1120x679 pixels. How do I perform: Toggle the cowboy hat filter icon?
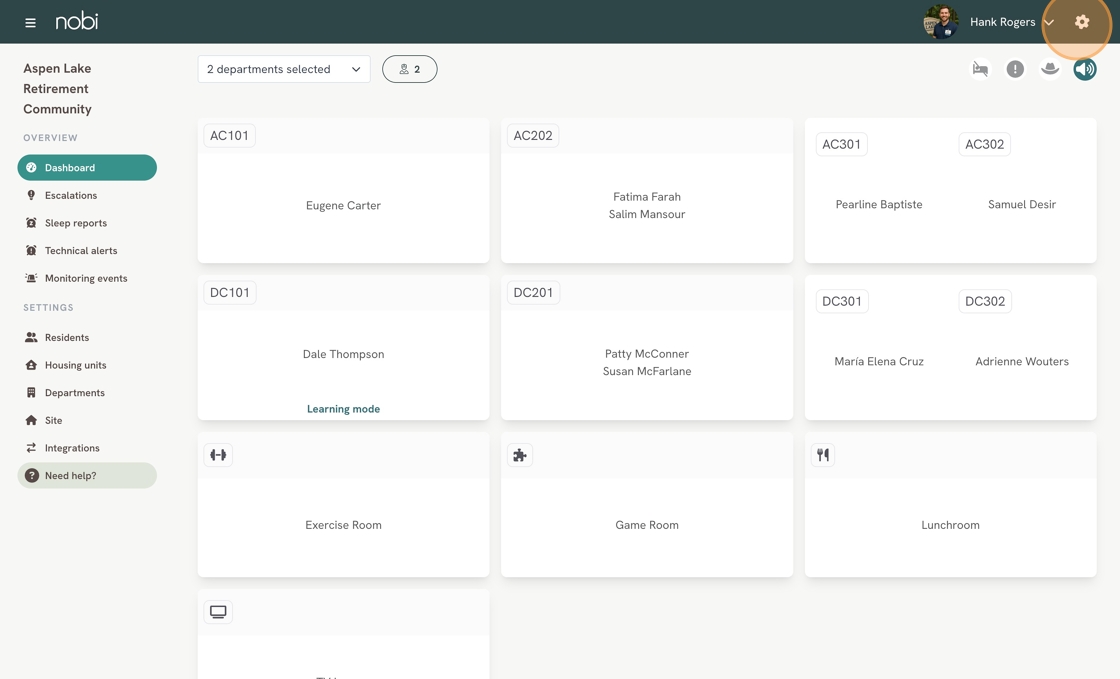point(1050,69)
